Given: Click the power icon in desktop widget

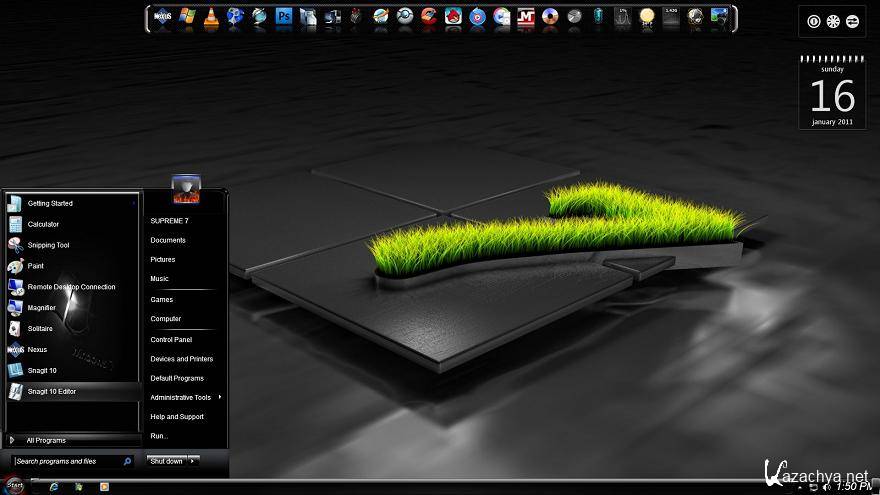Looking at the screenshot, I should coord(813,21).
